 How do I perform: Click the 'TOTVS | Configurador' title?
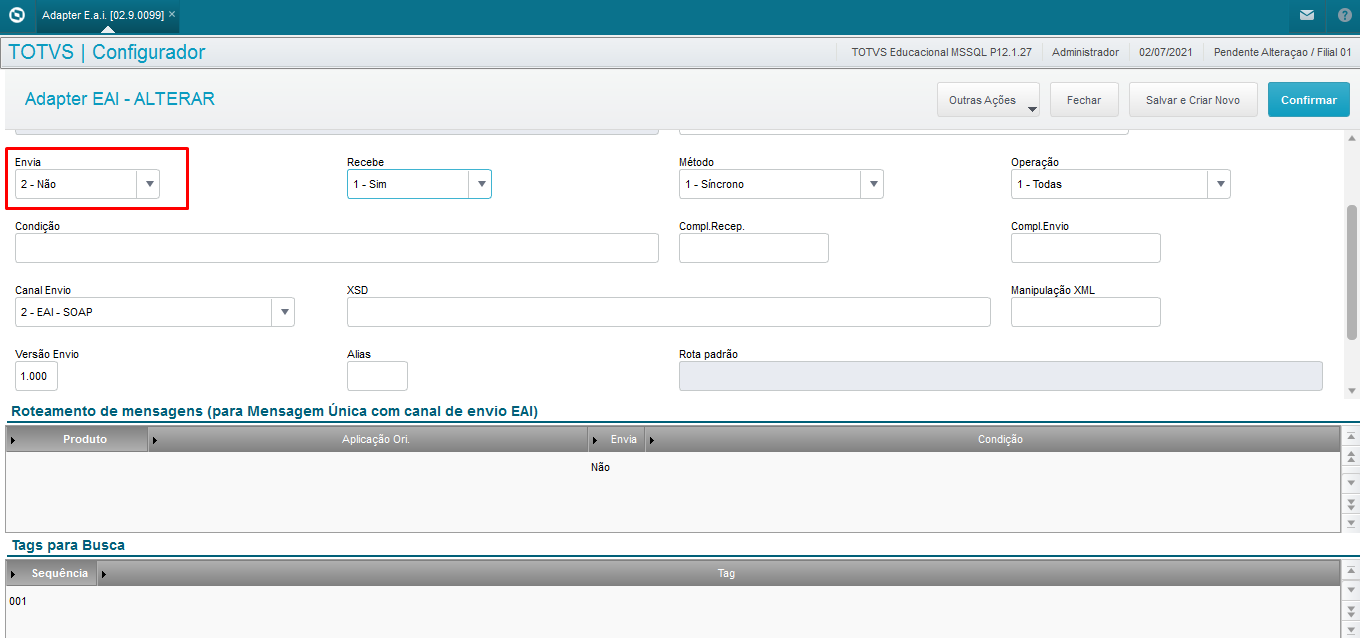[x=107, y=52]
